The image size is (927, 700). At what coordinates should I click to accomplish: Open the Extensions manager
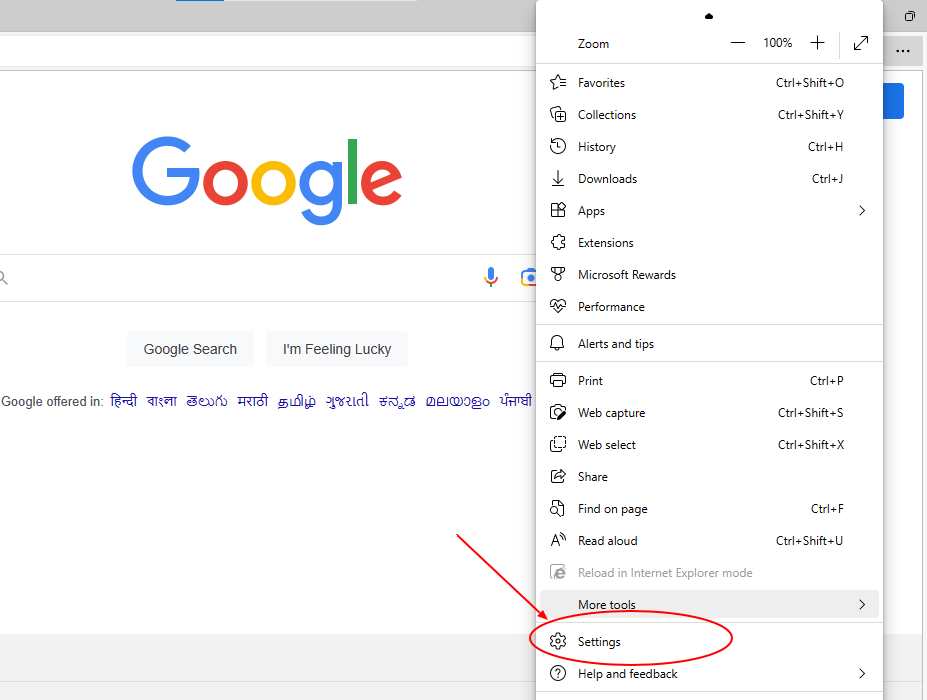point(606,242)
